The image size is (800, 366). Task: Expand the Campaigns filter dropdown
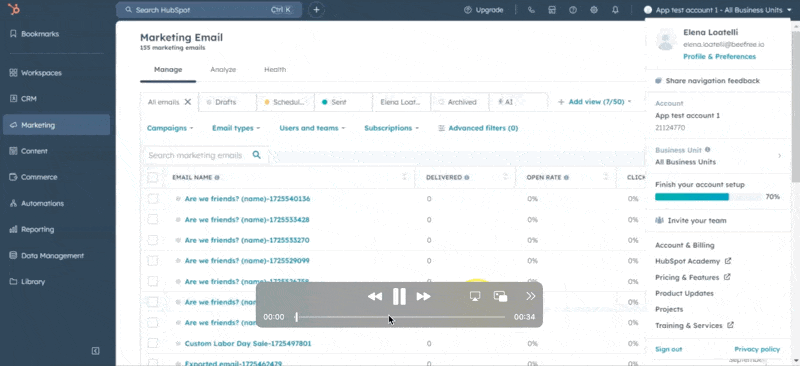tap(170, 128)
